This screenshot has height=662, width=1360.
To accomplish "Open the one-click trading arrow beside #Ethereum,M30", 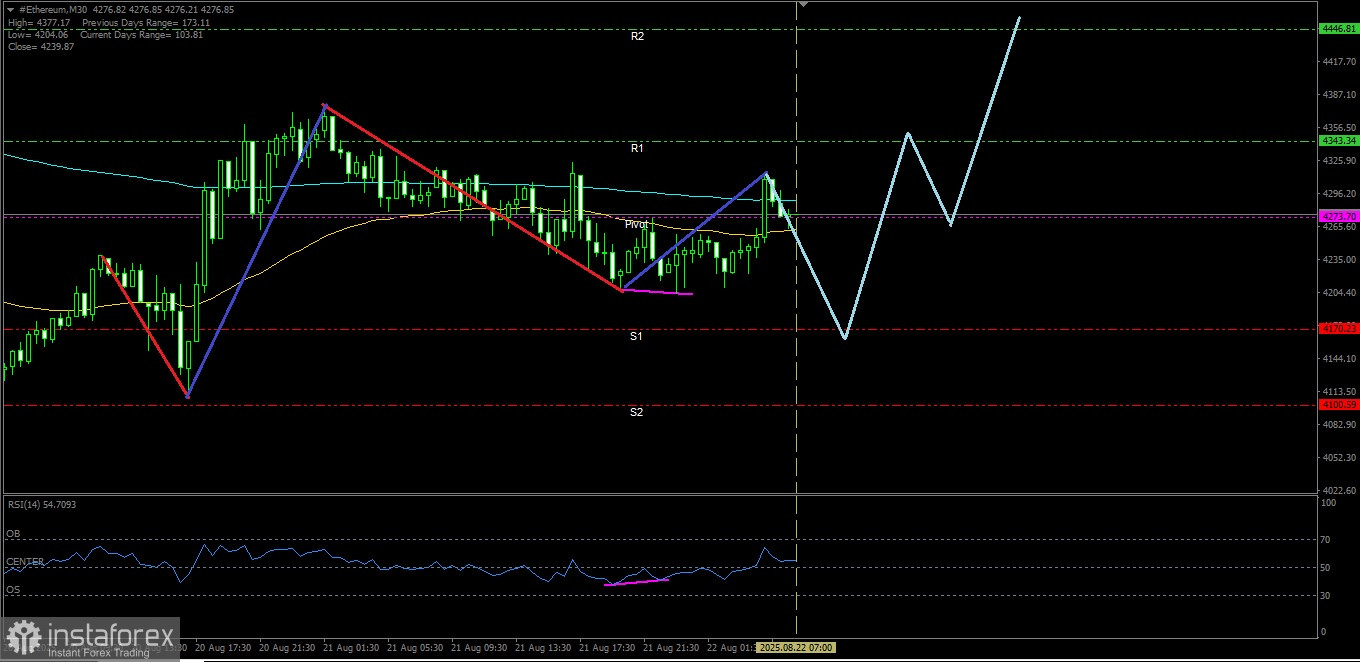I will click(10, 9).
